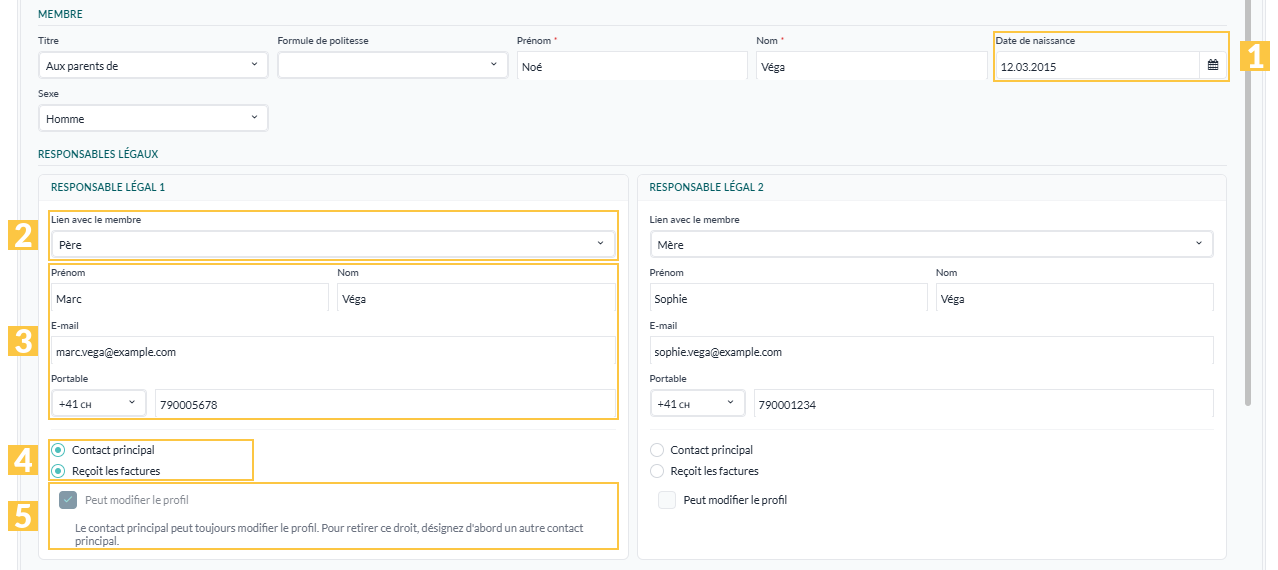Click the Date de naissance label
The width and height of the screenshot is (1278, 570).
click(x=1035, y=41)
